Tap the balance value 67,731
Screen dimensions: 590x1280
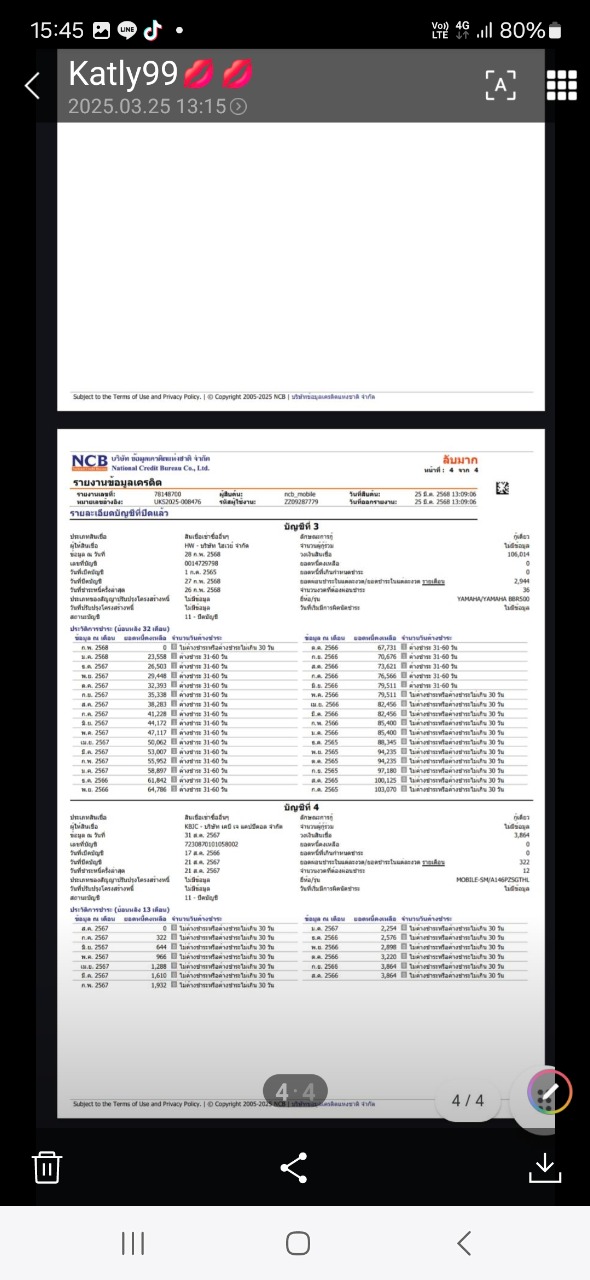click(x=388, y=647)
